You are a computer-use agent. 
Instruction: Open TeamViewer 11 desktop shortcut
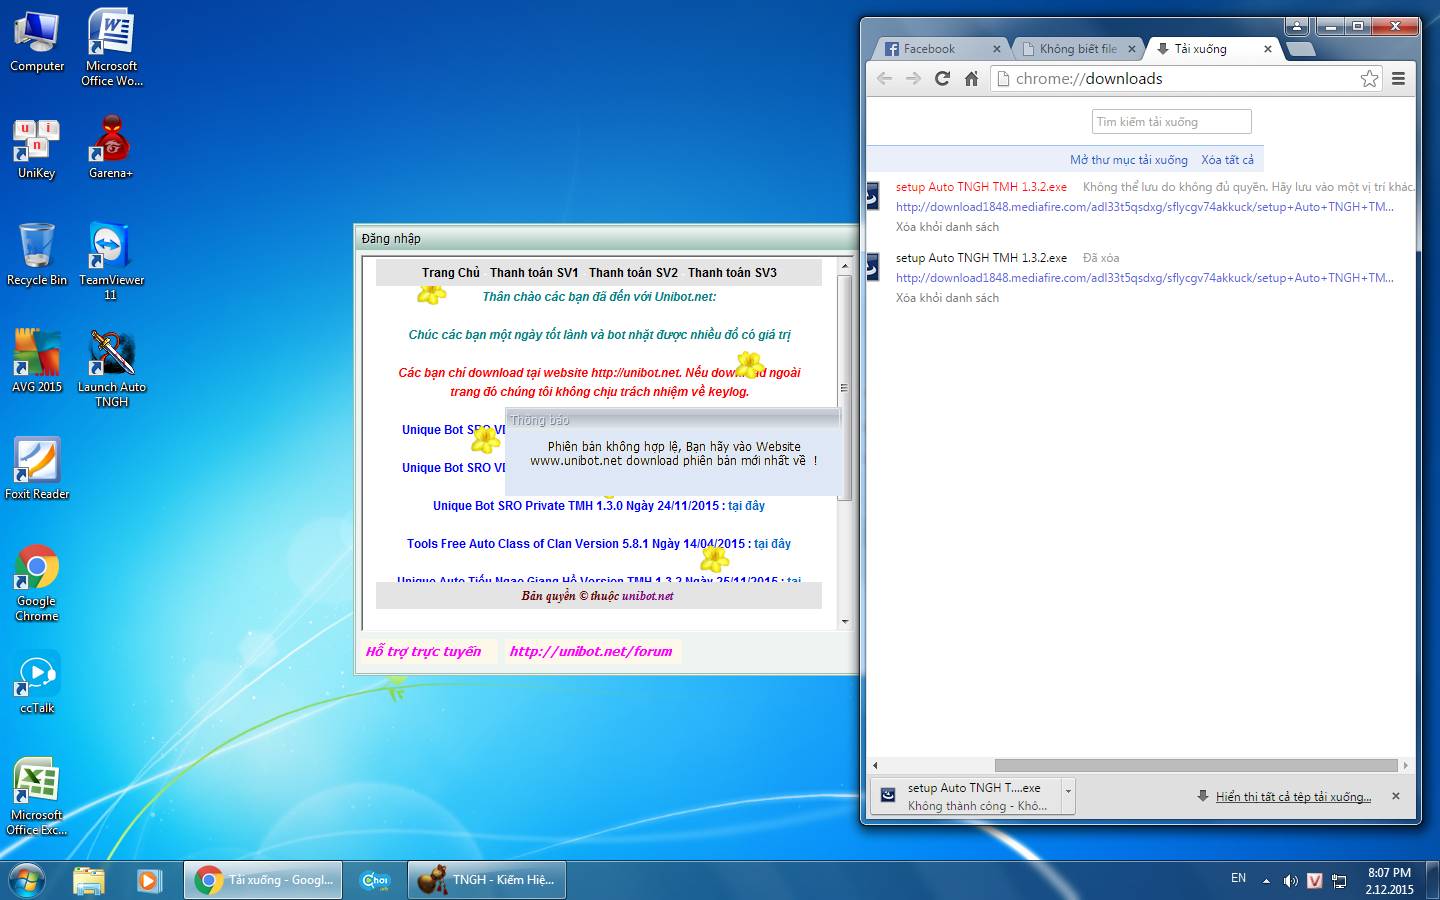pos(111,261)
